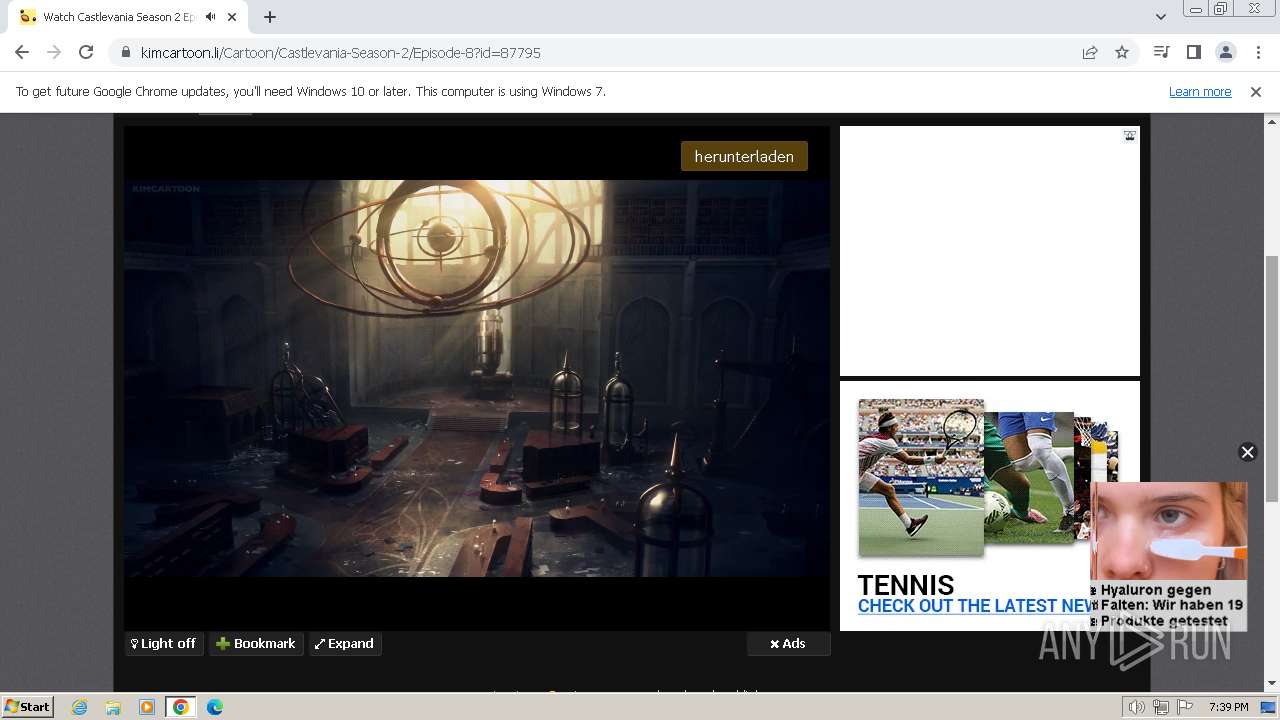Open the Chrome three-dot menu
Screen dimensions: 1280x720
click(1257, 52)
